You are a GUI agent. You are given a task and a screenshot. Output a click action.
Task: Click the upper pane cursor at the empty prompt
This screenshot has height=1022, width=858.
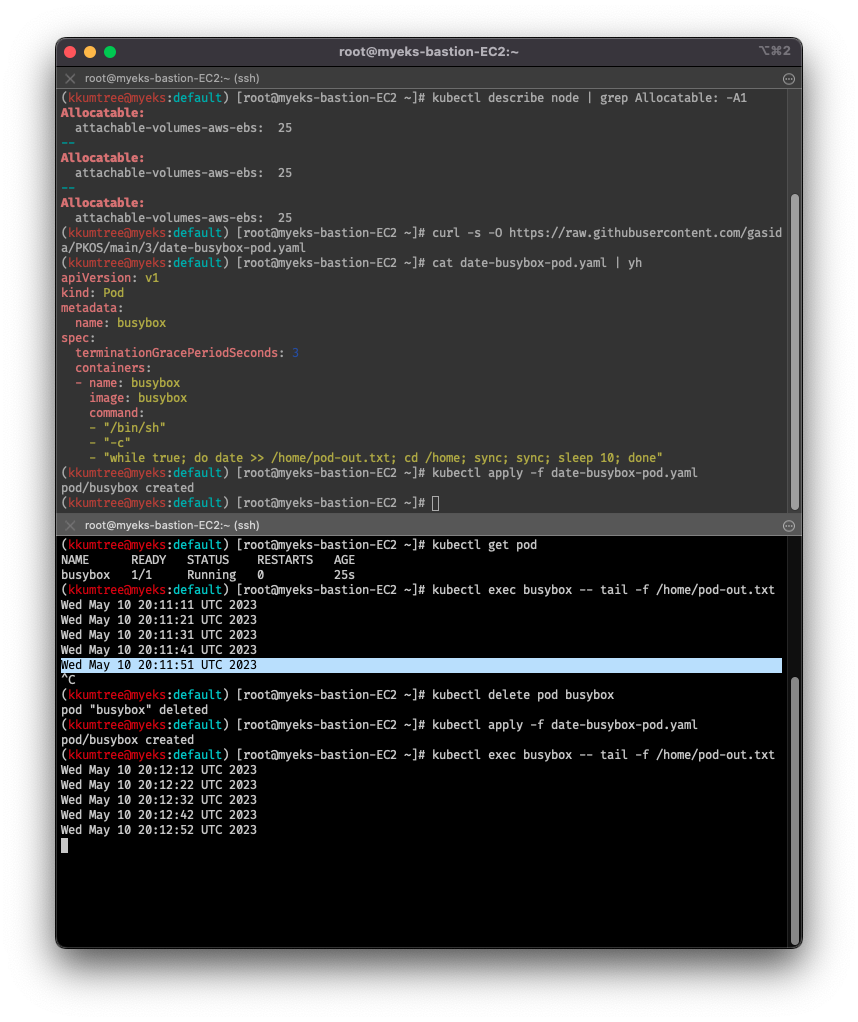pos(436,503)
